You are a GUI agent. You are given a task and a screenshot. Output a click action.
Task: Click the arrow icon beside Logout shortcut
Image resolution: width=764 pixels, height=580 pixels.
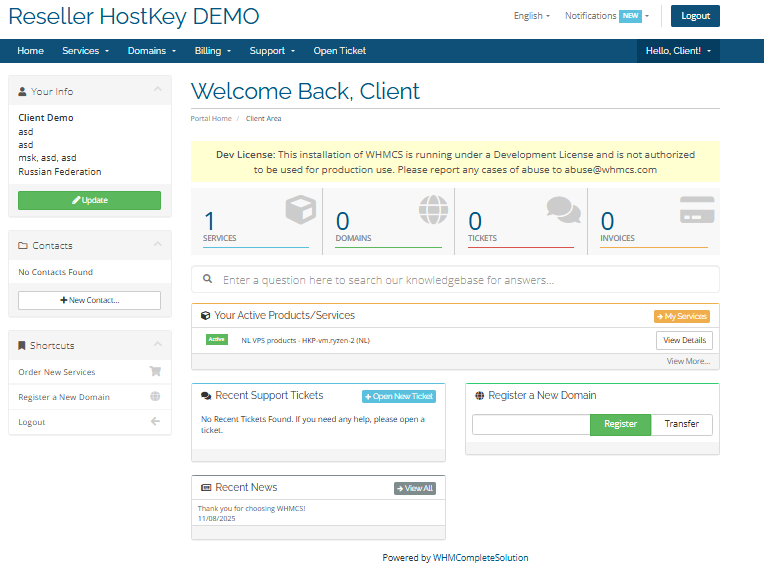click(x=155, y=422)
